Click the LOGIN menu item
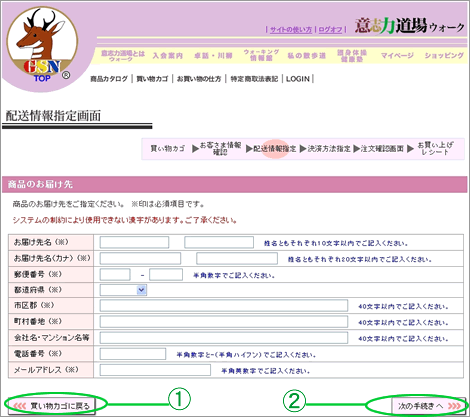Viewport: 470px width, 417px height. pos(298,79)
